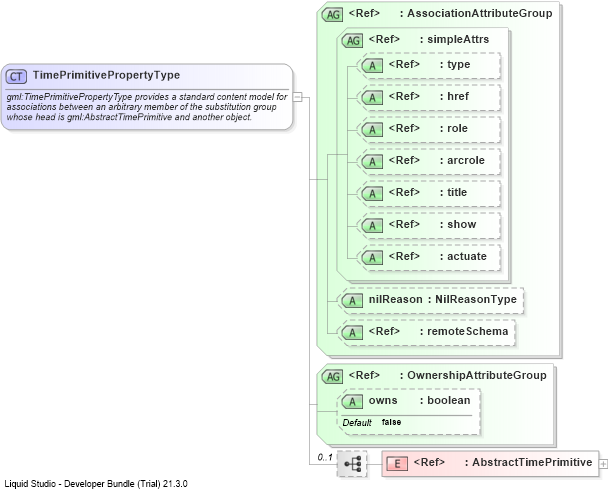Click the ': title' attribute name
This screenshot has height=489, width=608.
(x=453, y=192)
